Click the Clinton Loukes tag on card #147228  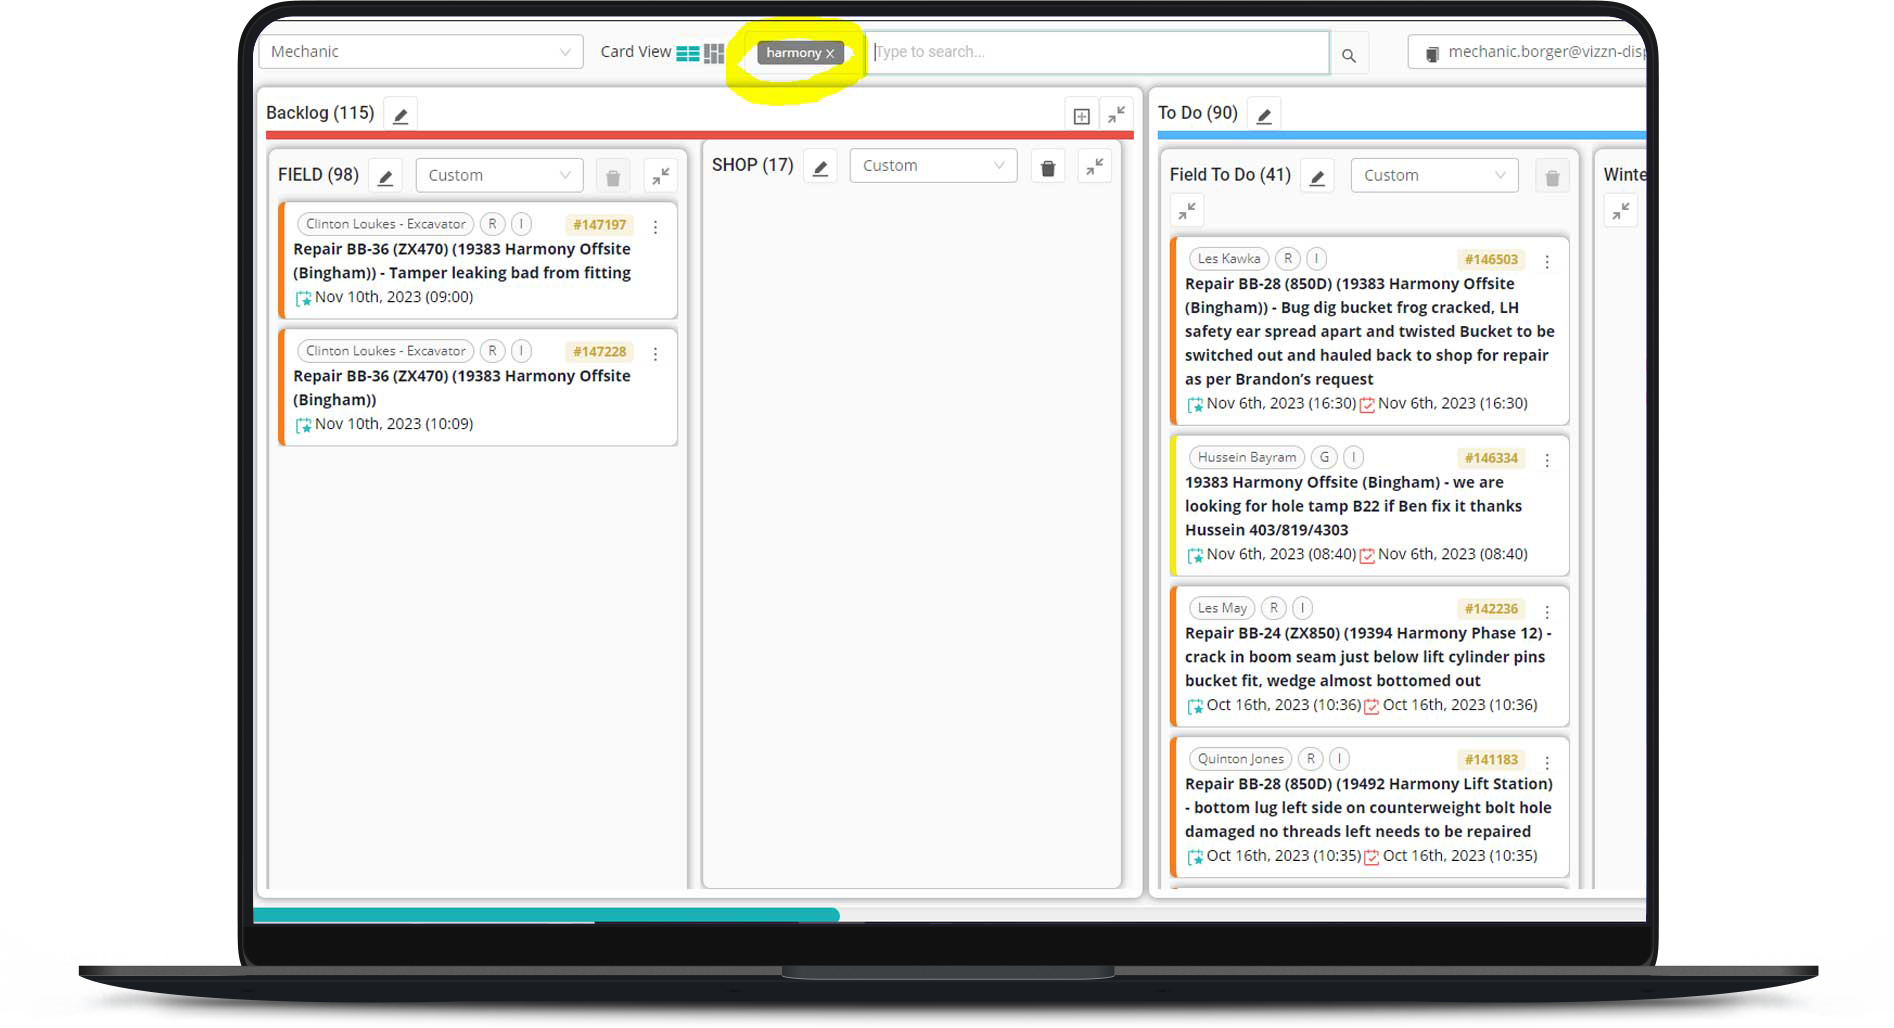coord(385,351)
